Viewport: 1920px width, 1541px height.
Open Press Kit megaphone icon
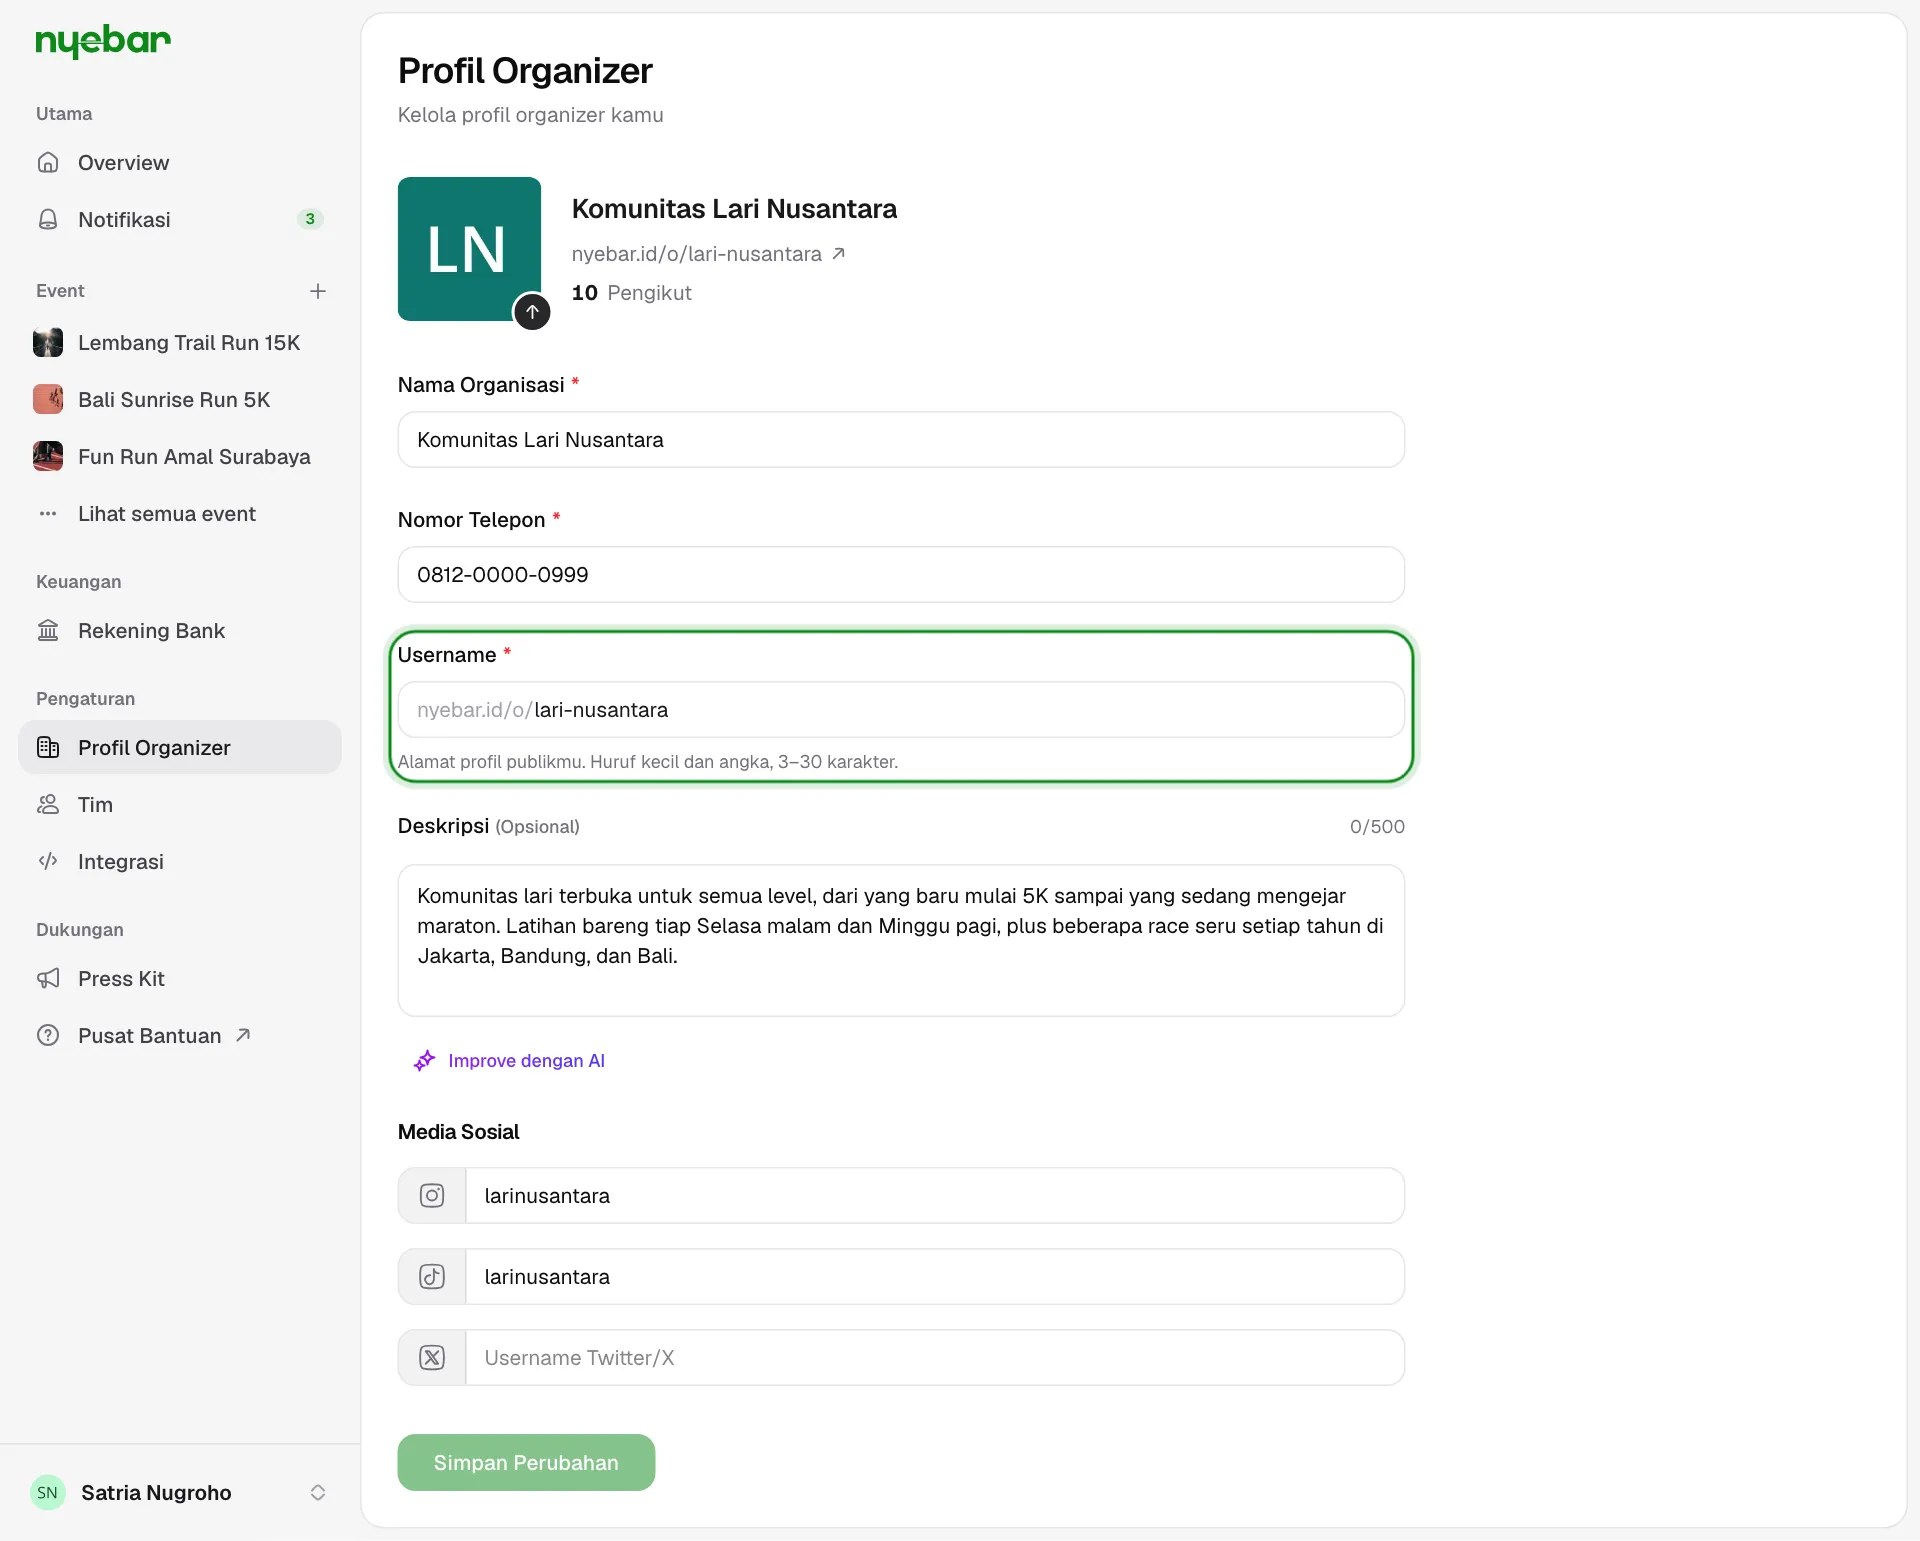pyautogui.click(x=48, y=979)
